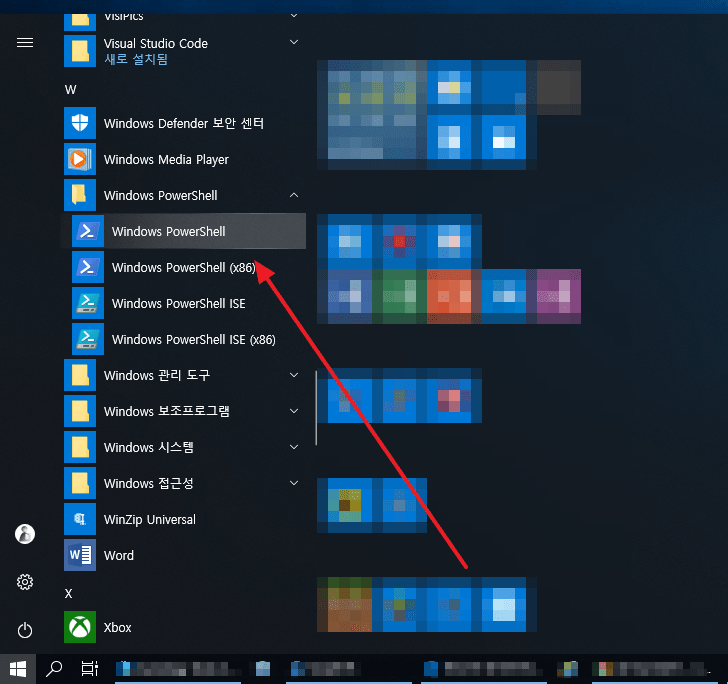This screenshot has width=728, height=684.
Task: Click the letter X section header
Action: [69, 593]
